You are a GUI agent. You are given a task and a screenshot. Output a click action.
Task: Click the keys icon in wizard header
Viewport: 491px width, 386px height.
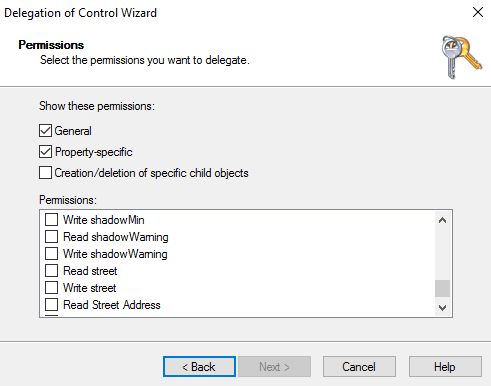click(461, 57)
